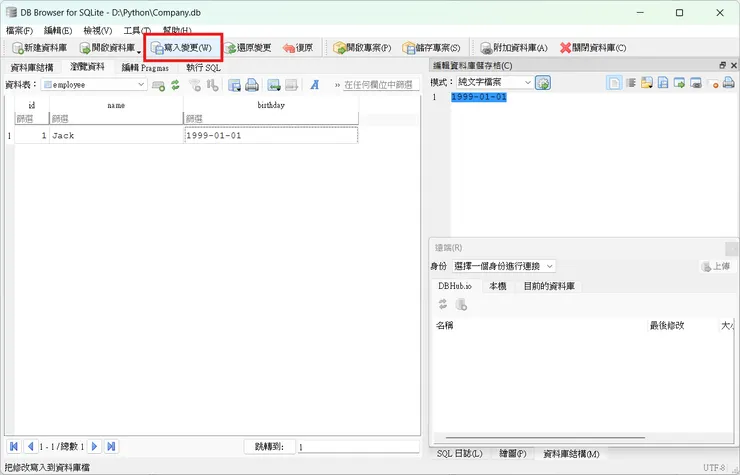Click the birthday column header
This screenshot has width=740, height=475.
tap(271, 105)
